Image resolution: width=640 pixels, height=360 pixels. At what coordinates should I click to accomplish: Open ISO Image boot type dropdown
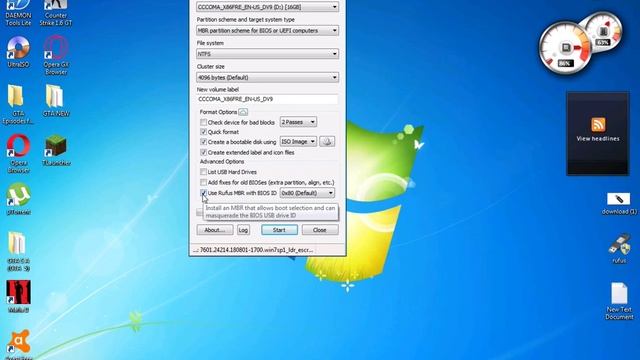click(x=298, y=142)
